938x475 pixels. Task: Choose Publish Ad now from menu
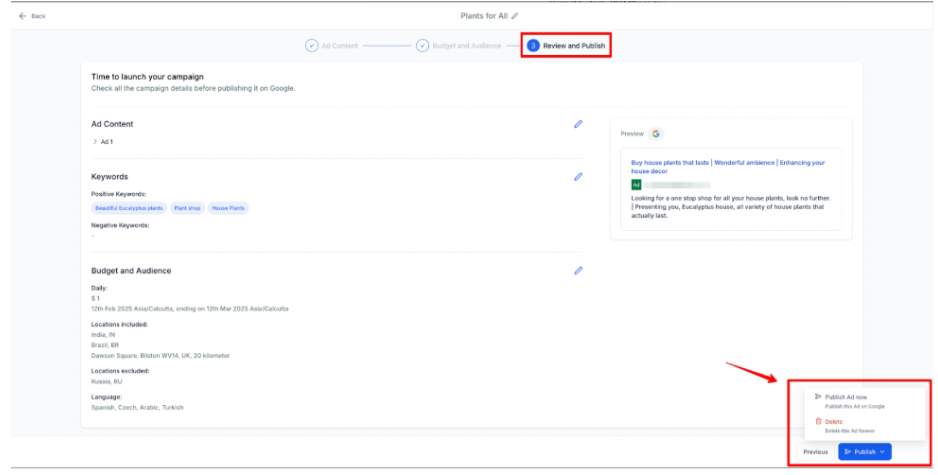(x=846, y=397)
